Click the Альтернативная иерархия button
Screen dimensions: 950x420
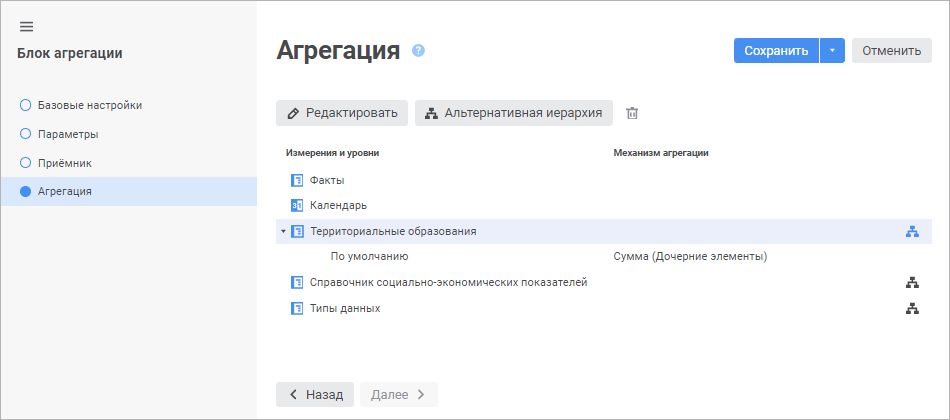pyautogui.click(x=514, y=113)
